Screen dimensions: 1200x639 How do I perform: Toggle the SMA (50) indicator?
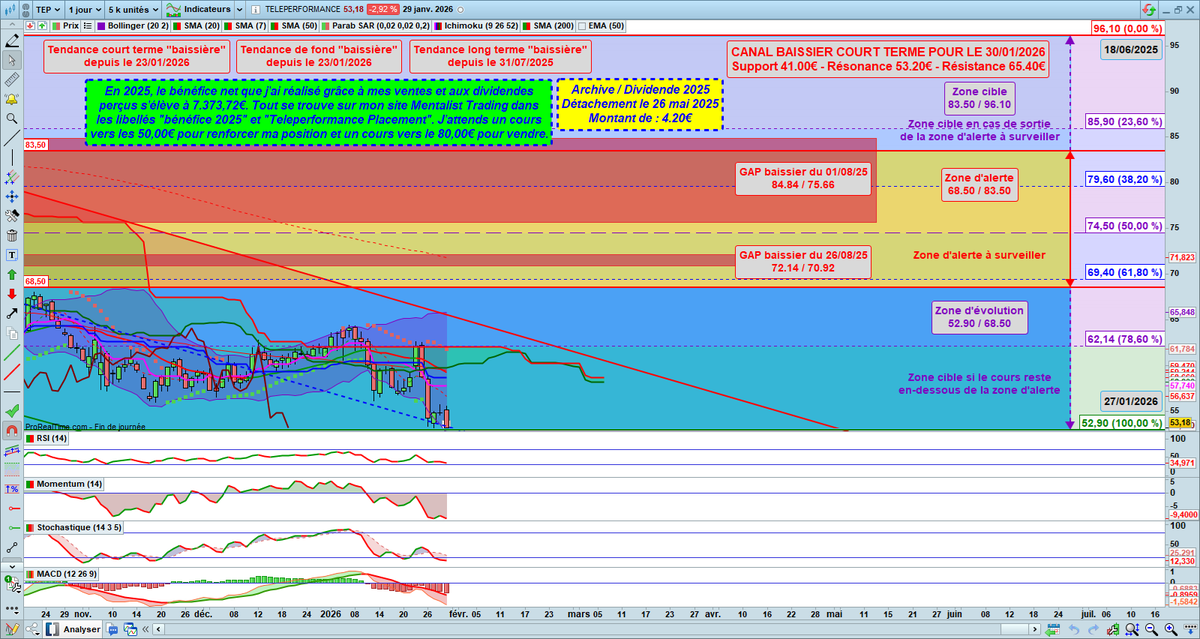click(x=293, y=25)
